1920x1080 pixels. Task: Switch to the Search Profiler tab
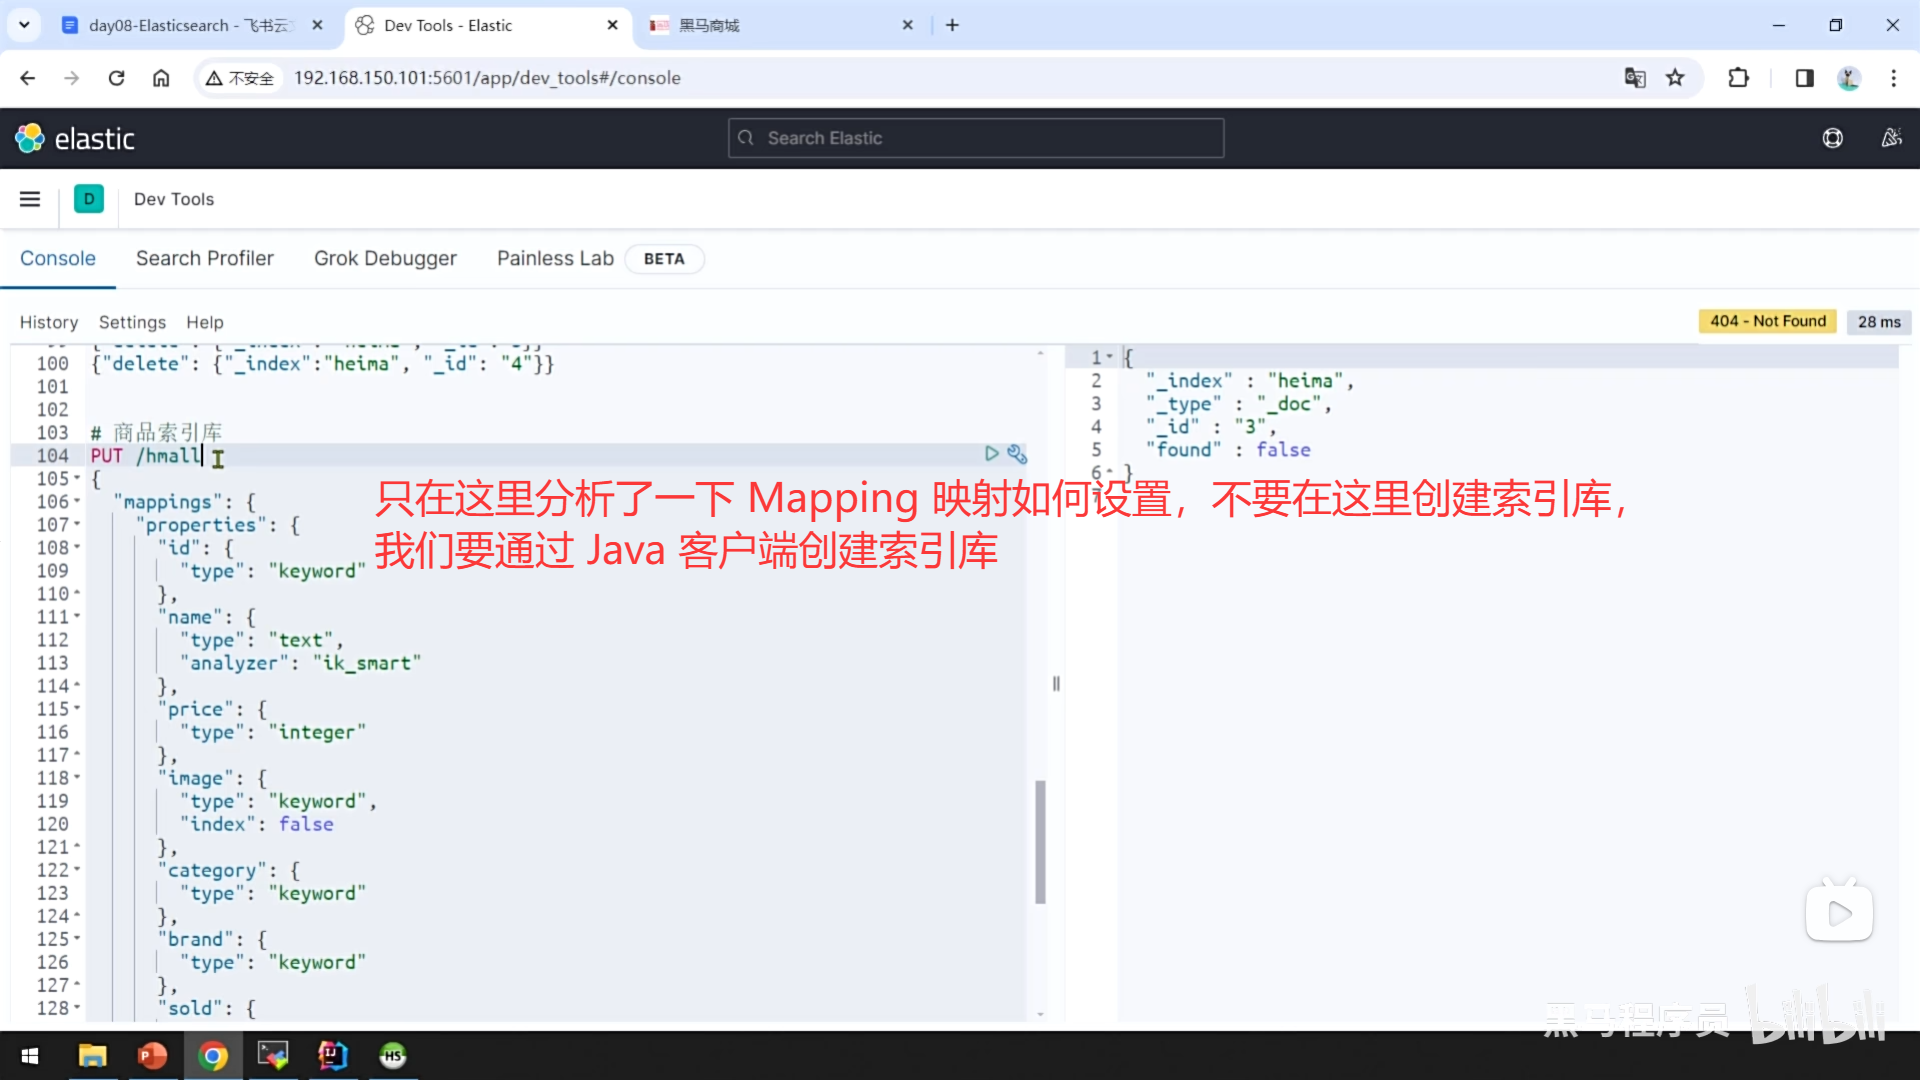coord(204,258)
